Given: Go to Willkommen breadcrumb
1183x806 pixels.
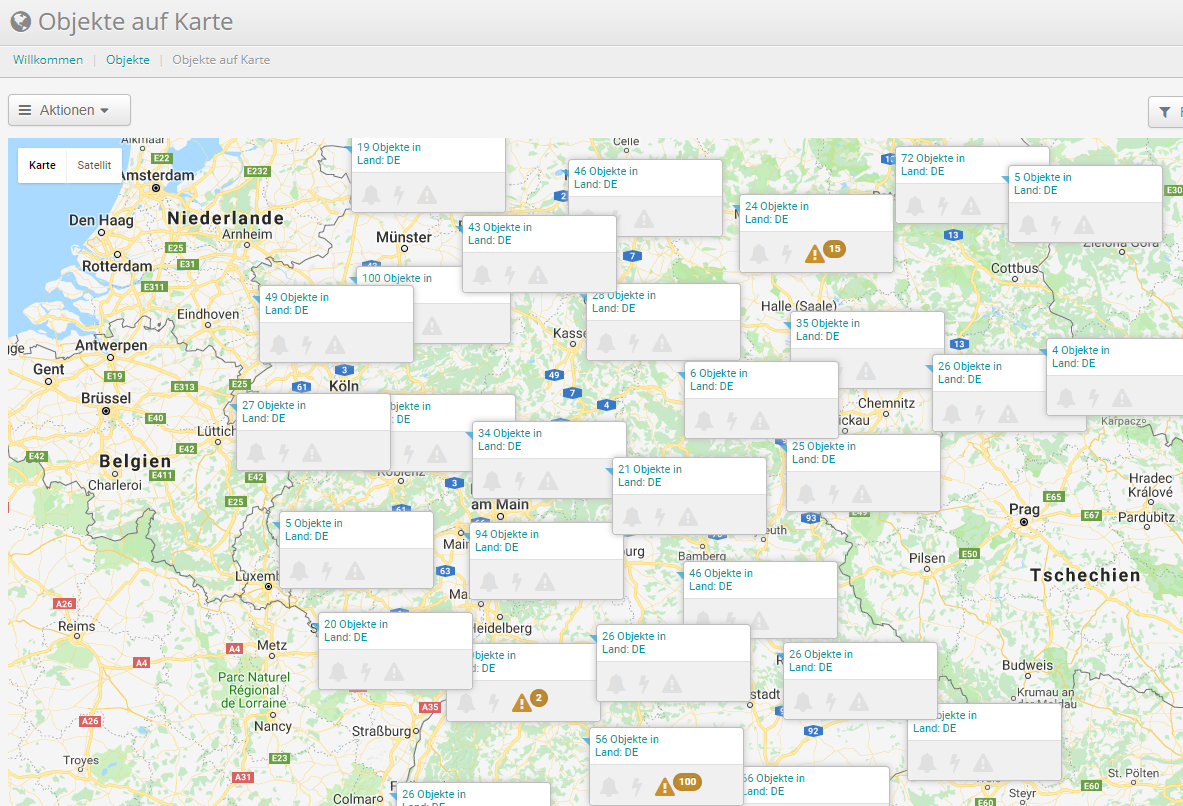Looking at the screenshot, I should pyautogui.click(x=48, y=60).
